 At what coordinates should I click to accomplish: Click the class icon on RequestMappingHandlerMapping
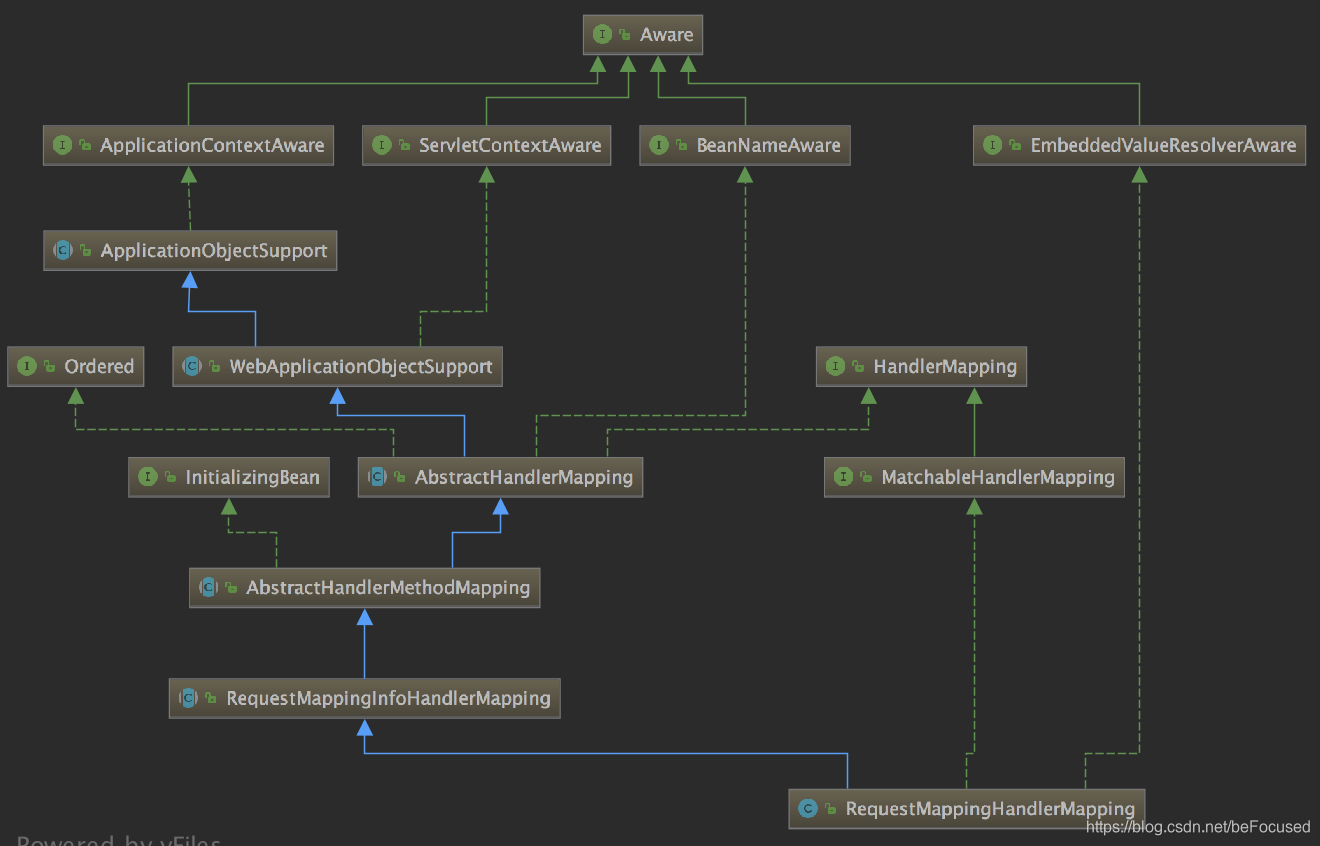pos(807,809)
